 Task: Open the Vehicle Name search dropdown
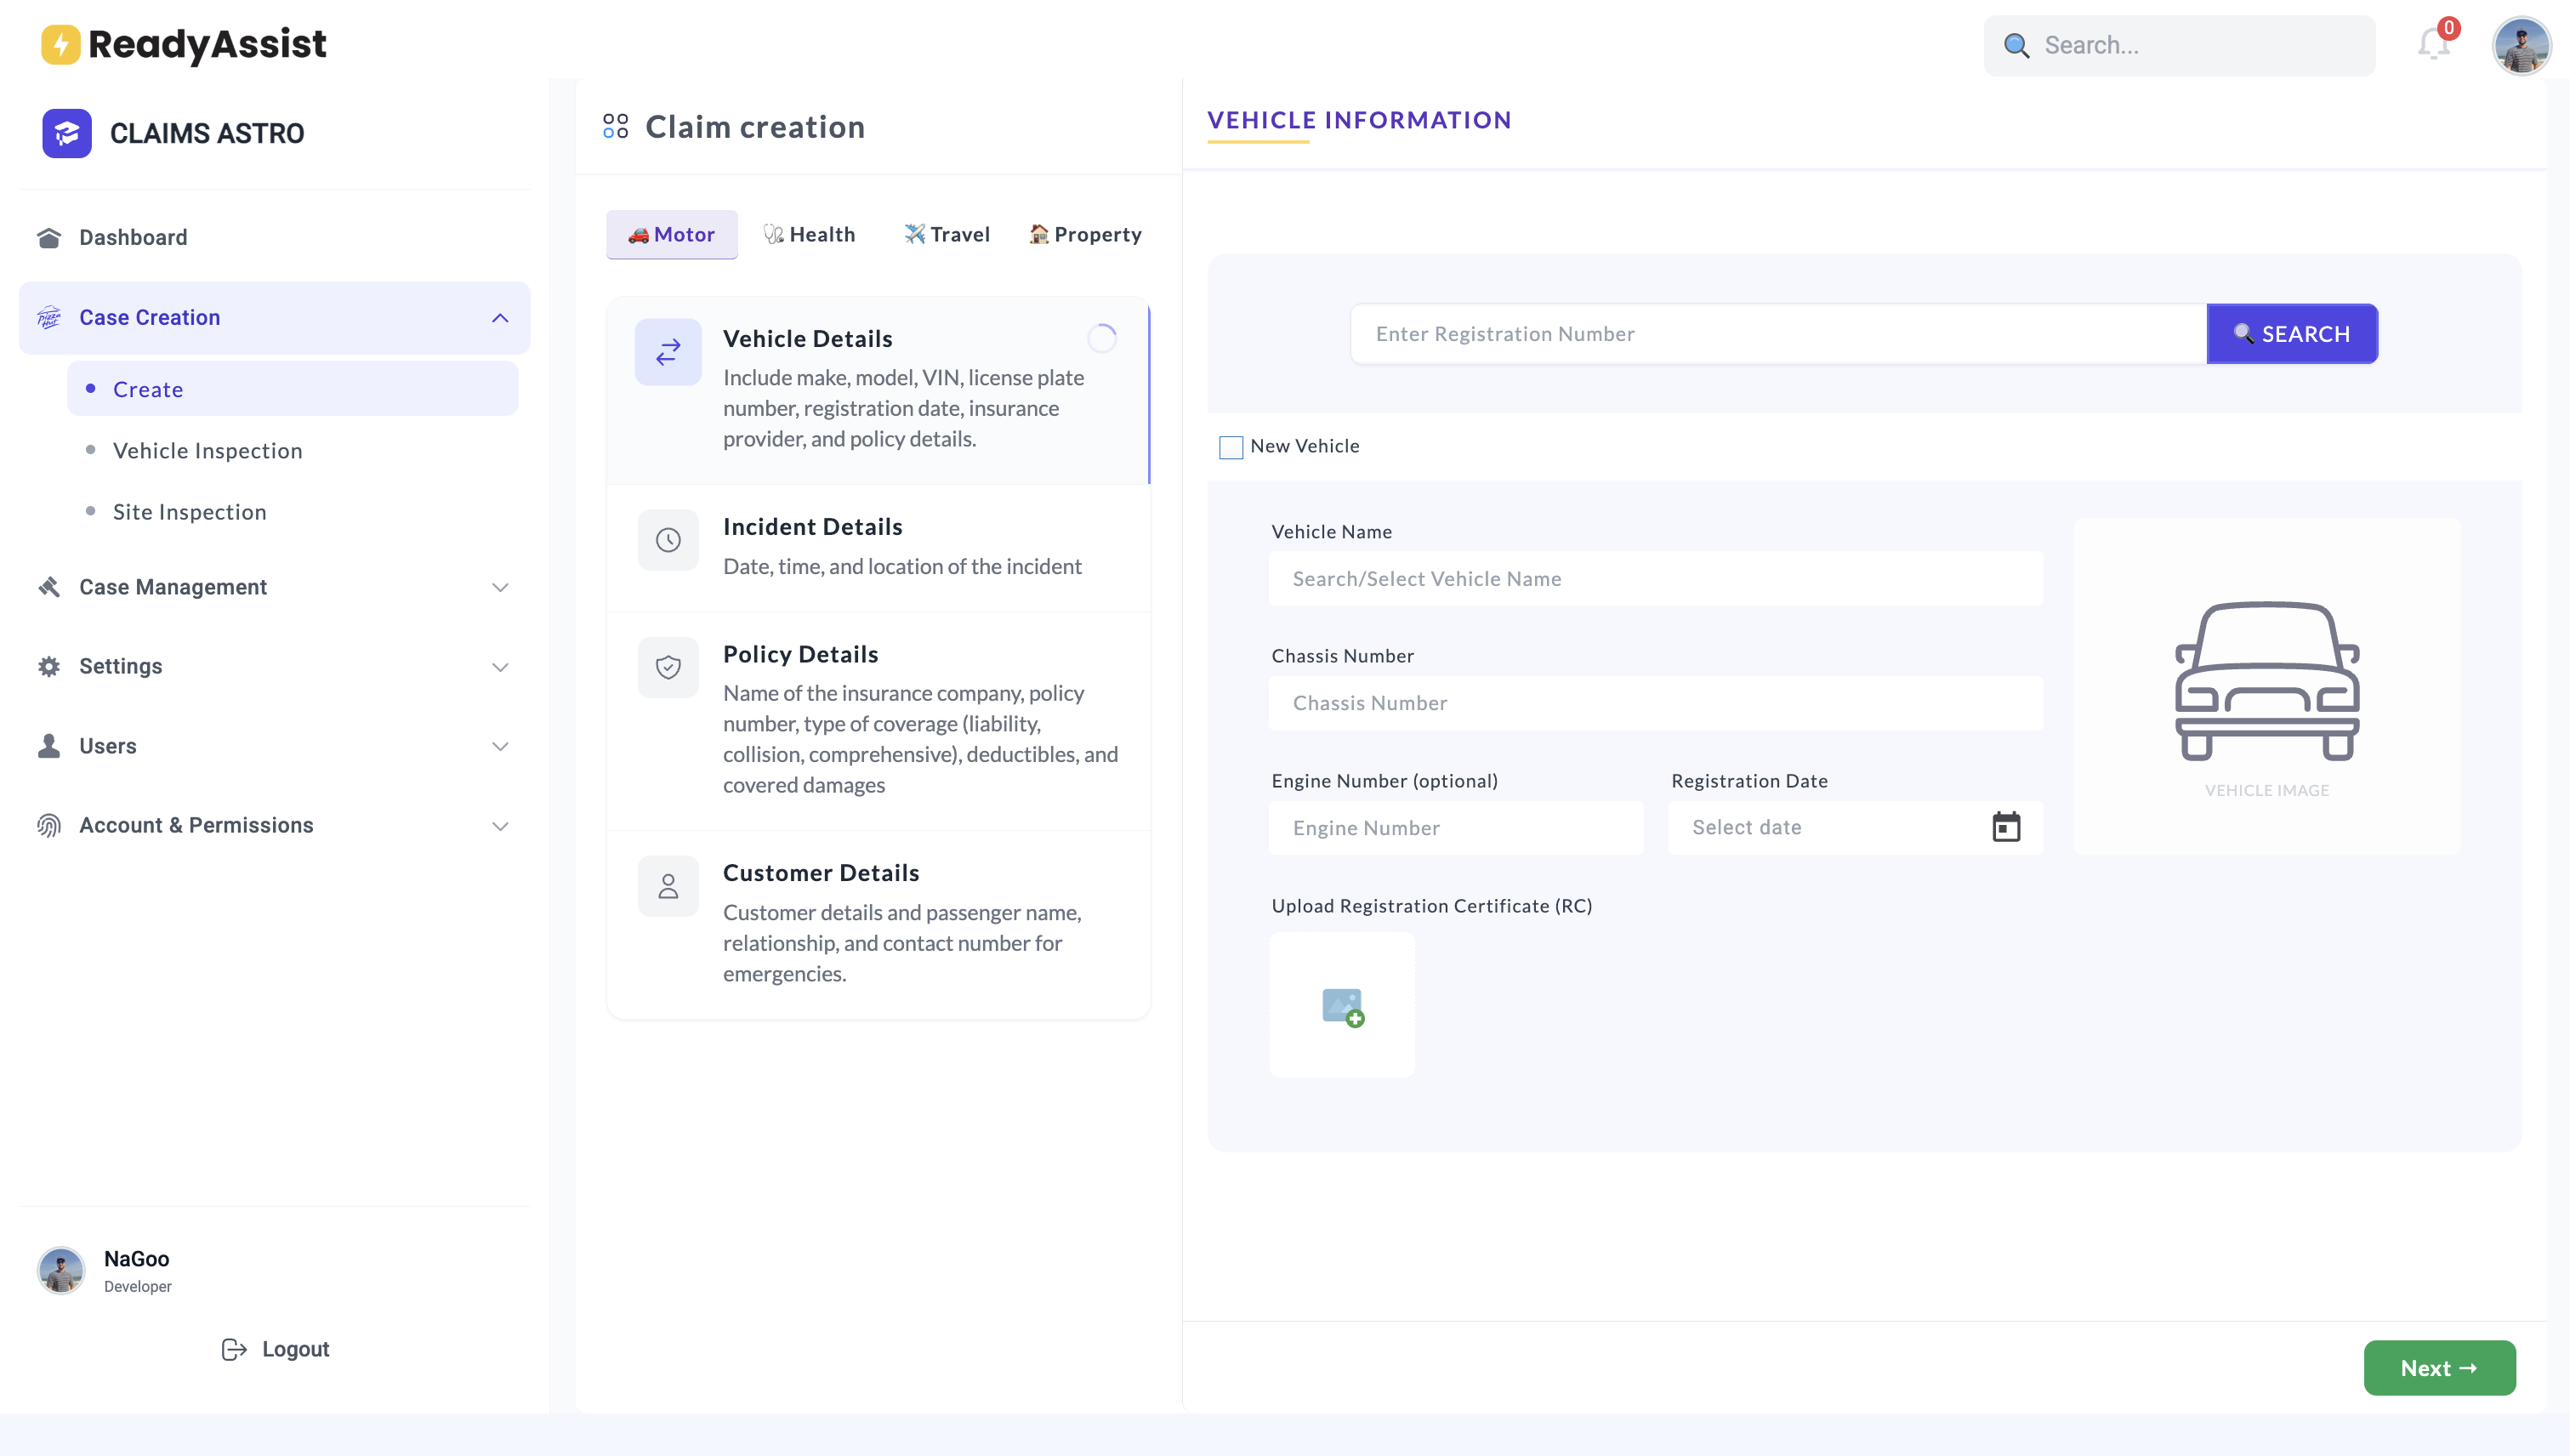pyautogui.click(x=1655, y=579)
